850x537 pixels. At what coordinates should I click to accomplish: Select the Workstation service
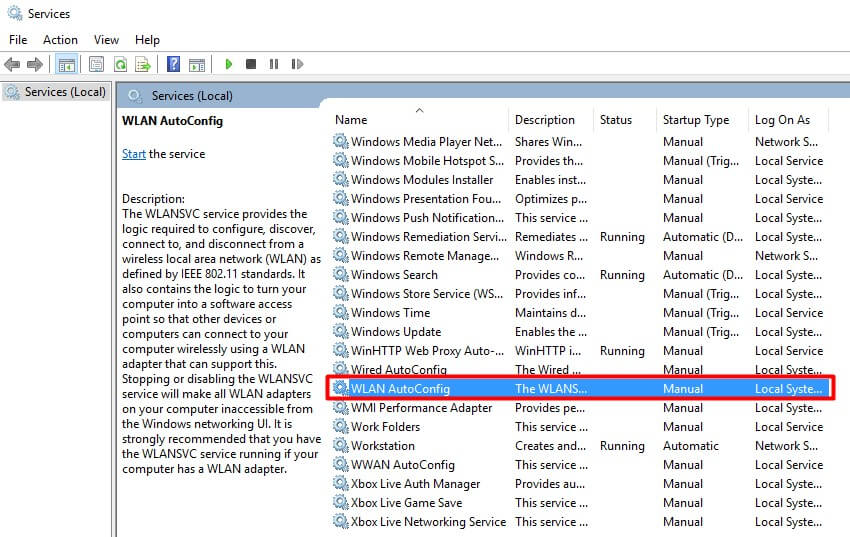click(x=579, y=445)
